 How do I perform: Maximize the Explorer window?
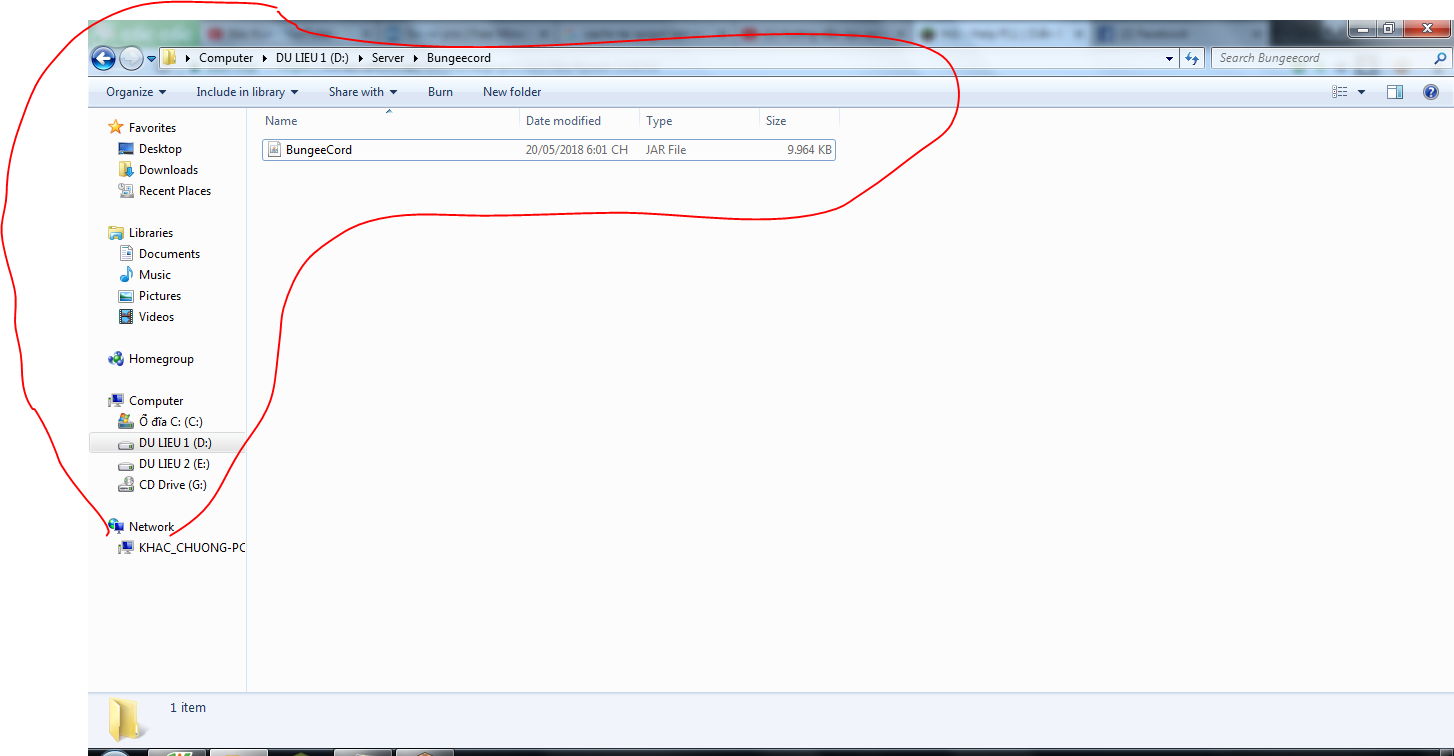point(1390,29)
